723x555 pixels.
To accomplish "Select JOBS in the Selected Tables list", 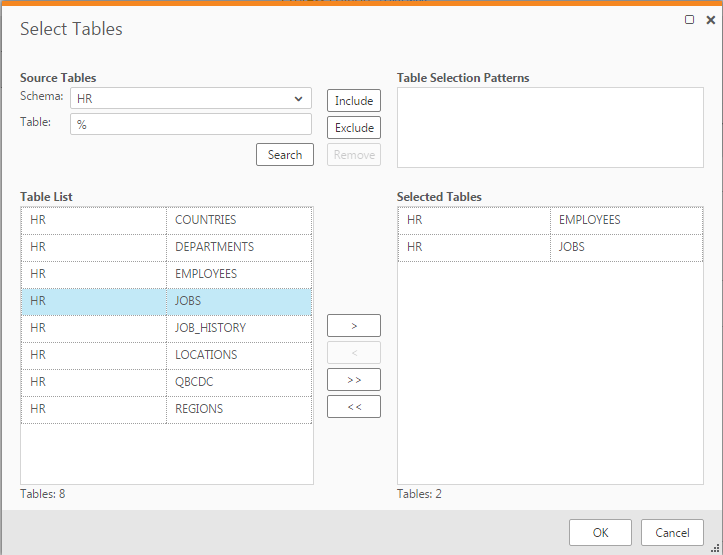I will [x=572, y=247].
